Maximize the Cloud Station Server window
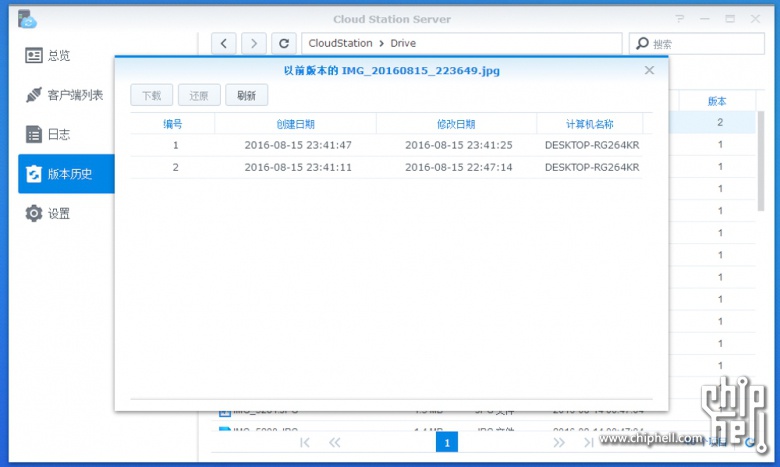 730,19
